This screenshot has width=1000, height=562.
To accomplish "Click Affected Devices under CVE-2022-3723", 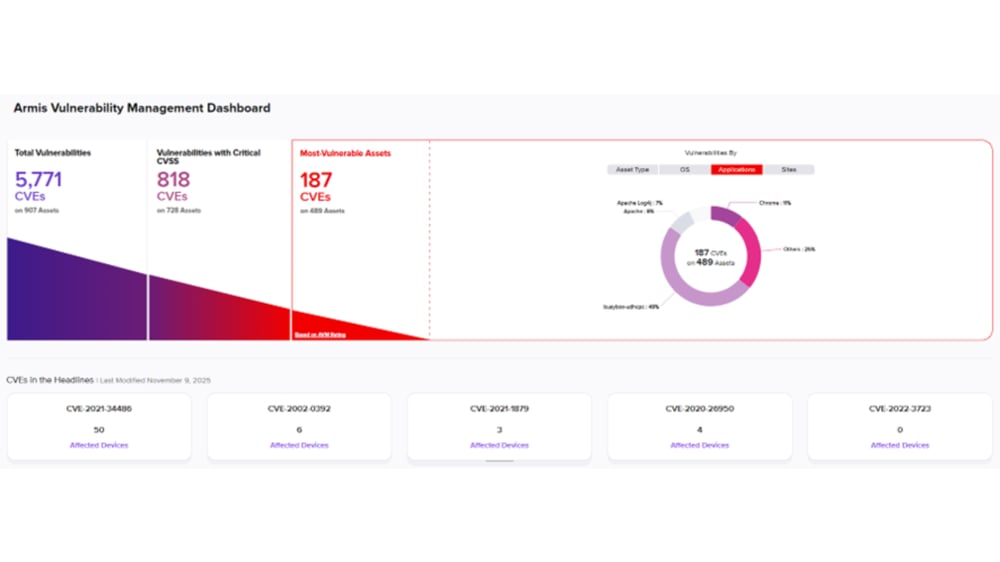I will tap(900, 445).
